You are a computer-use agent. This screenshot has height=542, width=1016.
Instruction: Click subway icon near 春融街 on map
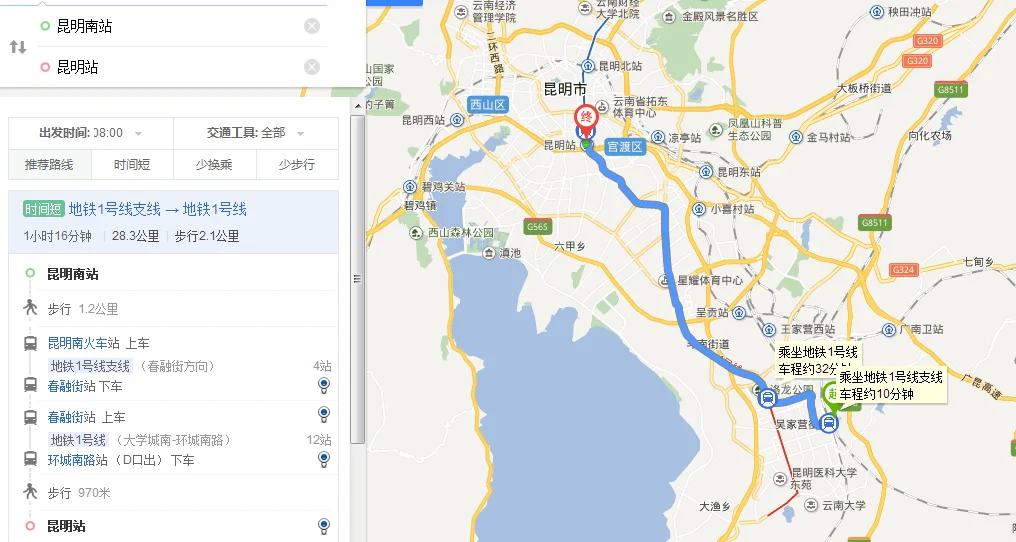coord(768,397)
